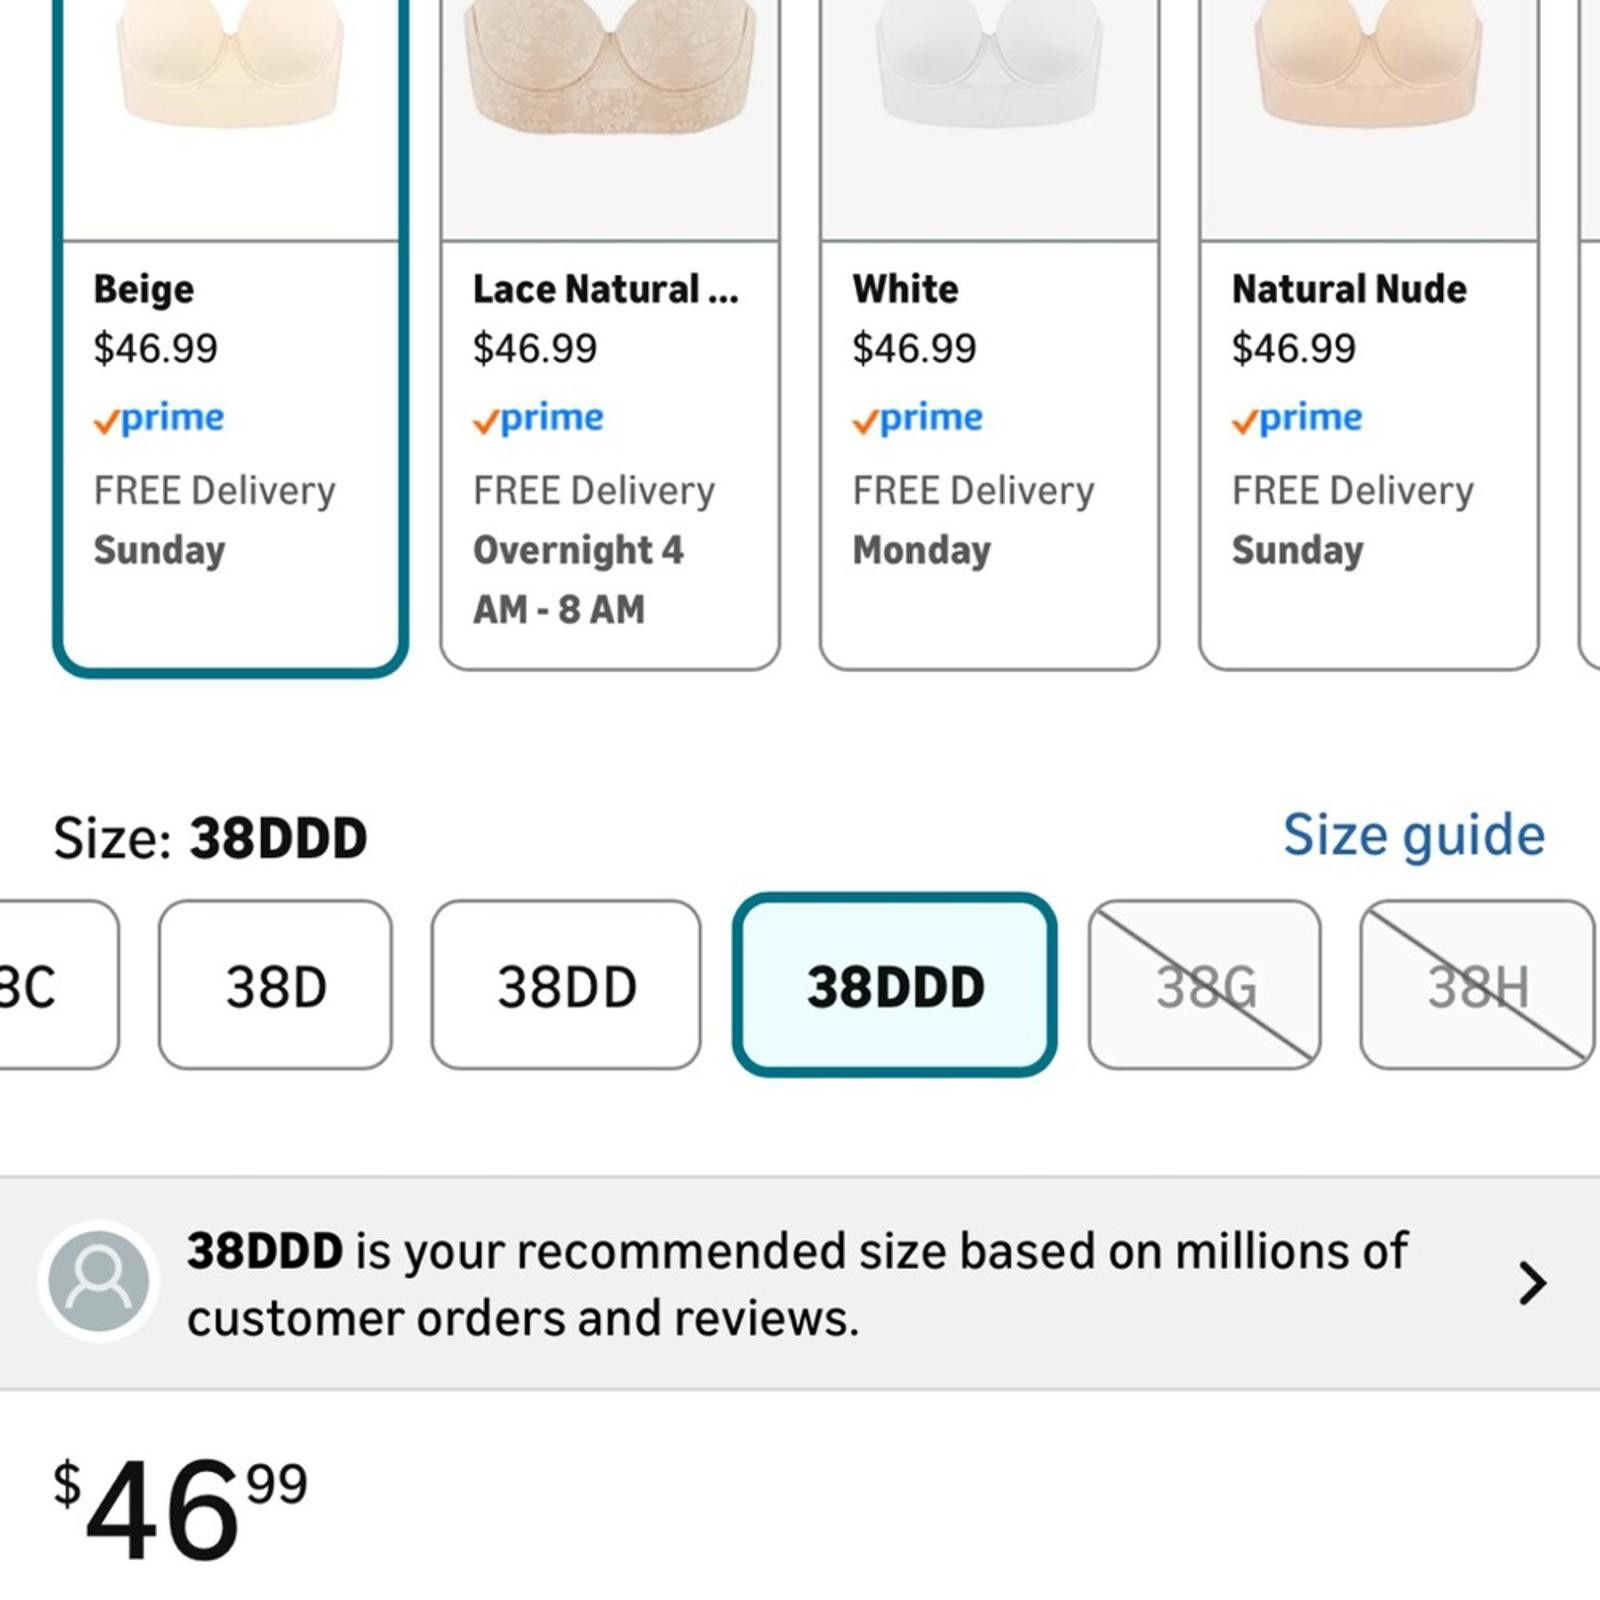
Task: Select the highlighted 38DDD size option
Action: click(x=895, y=985)
